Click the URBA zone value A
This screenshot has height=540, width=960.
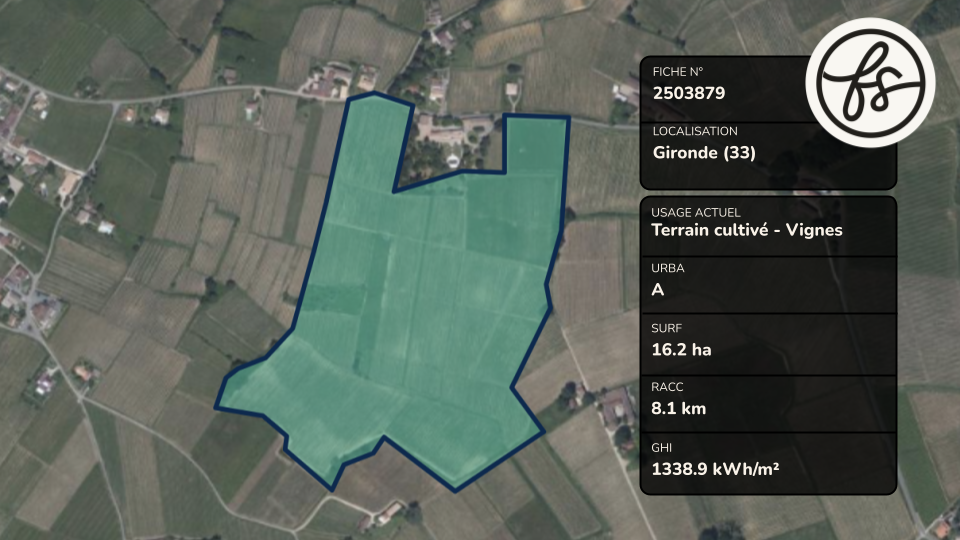click(658, 290)
